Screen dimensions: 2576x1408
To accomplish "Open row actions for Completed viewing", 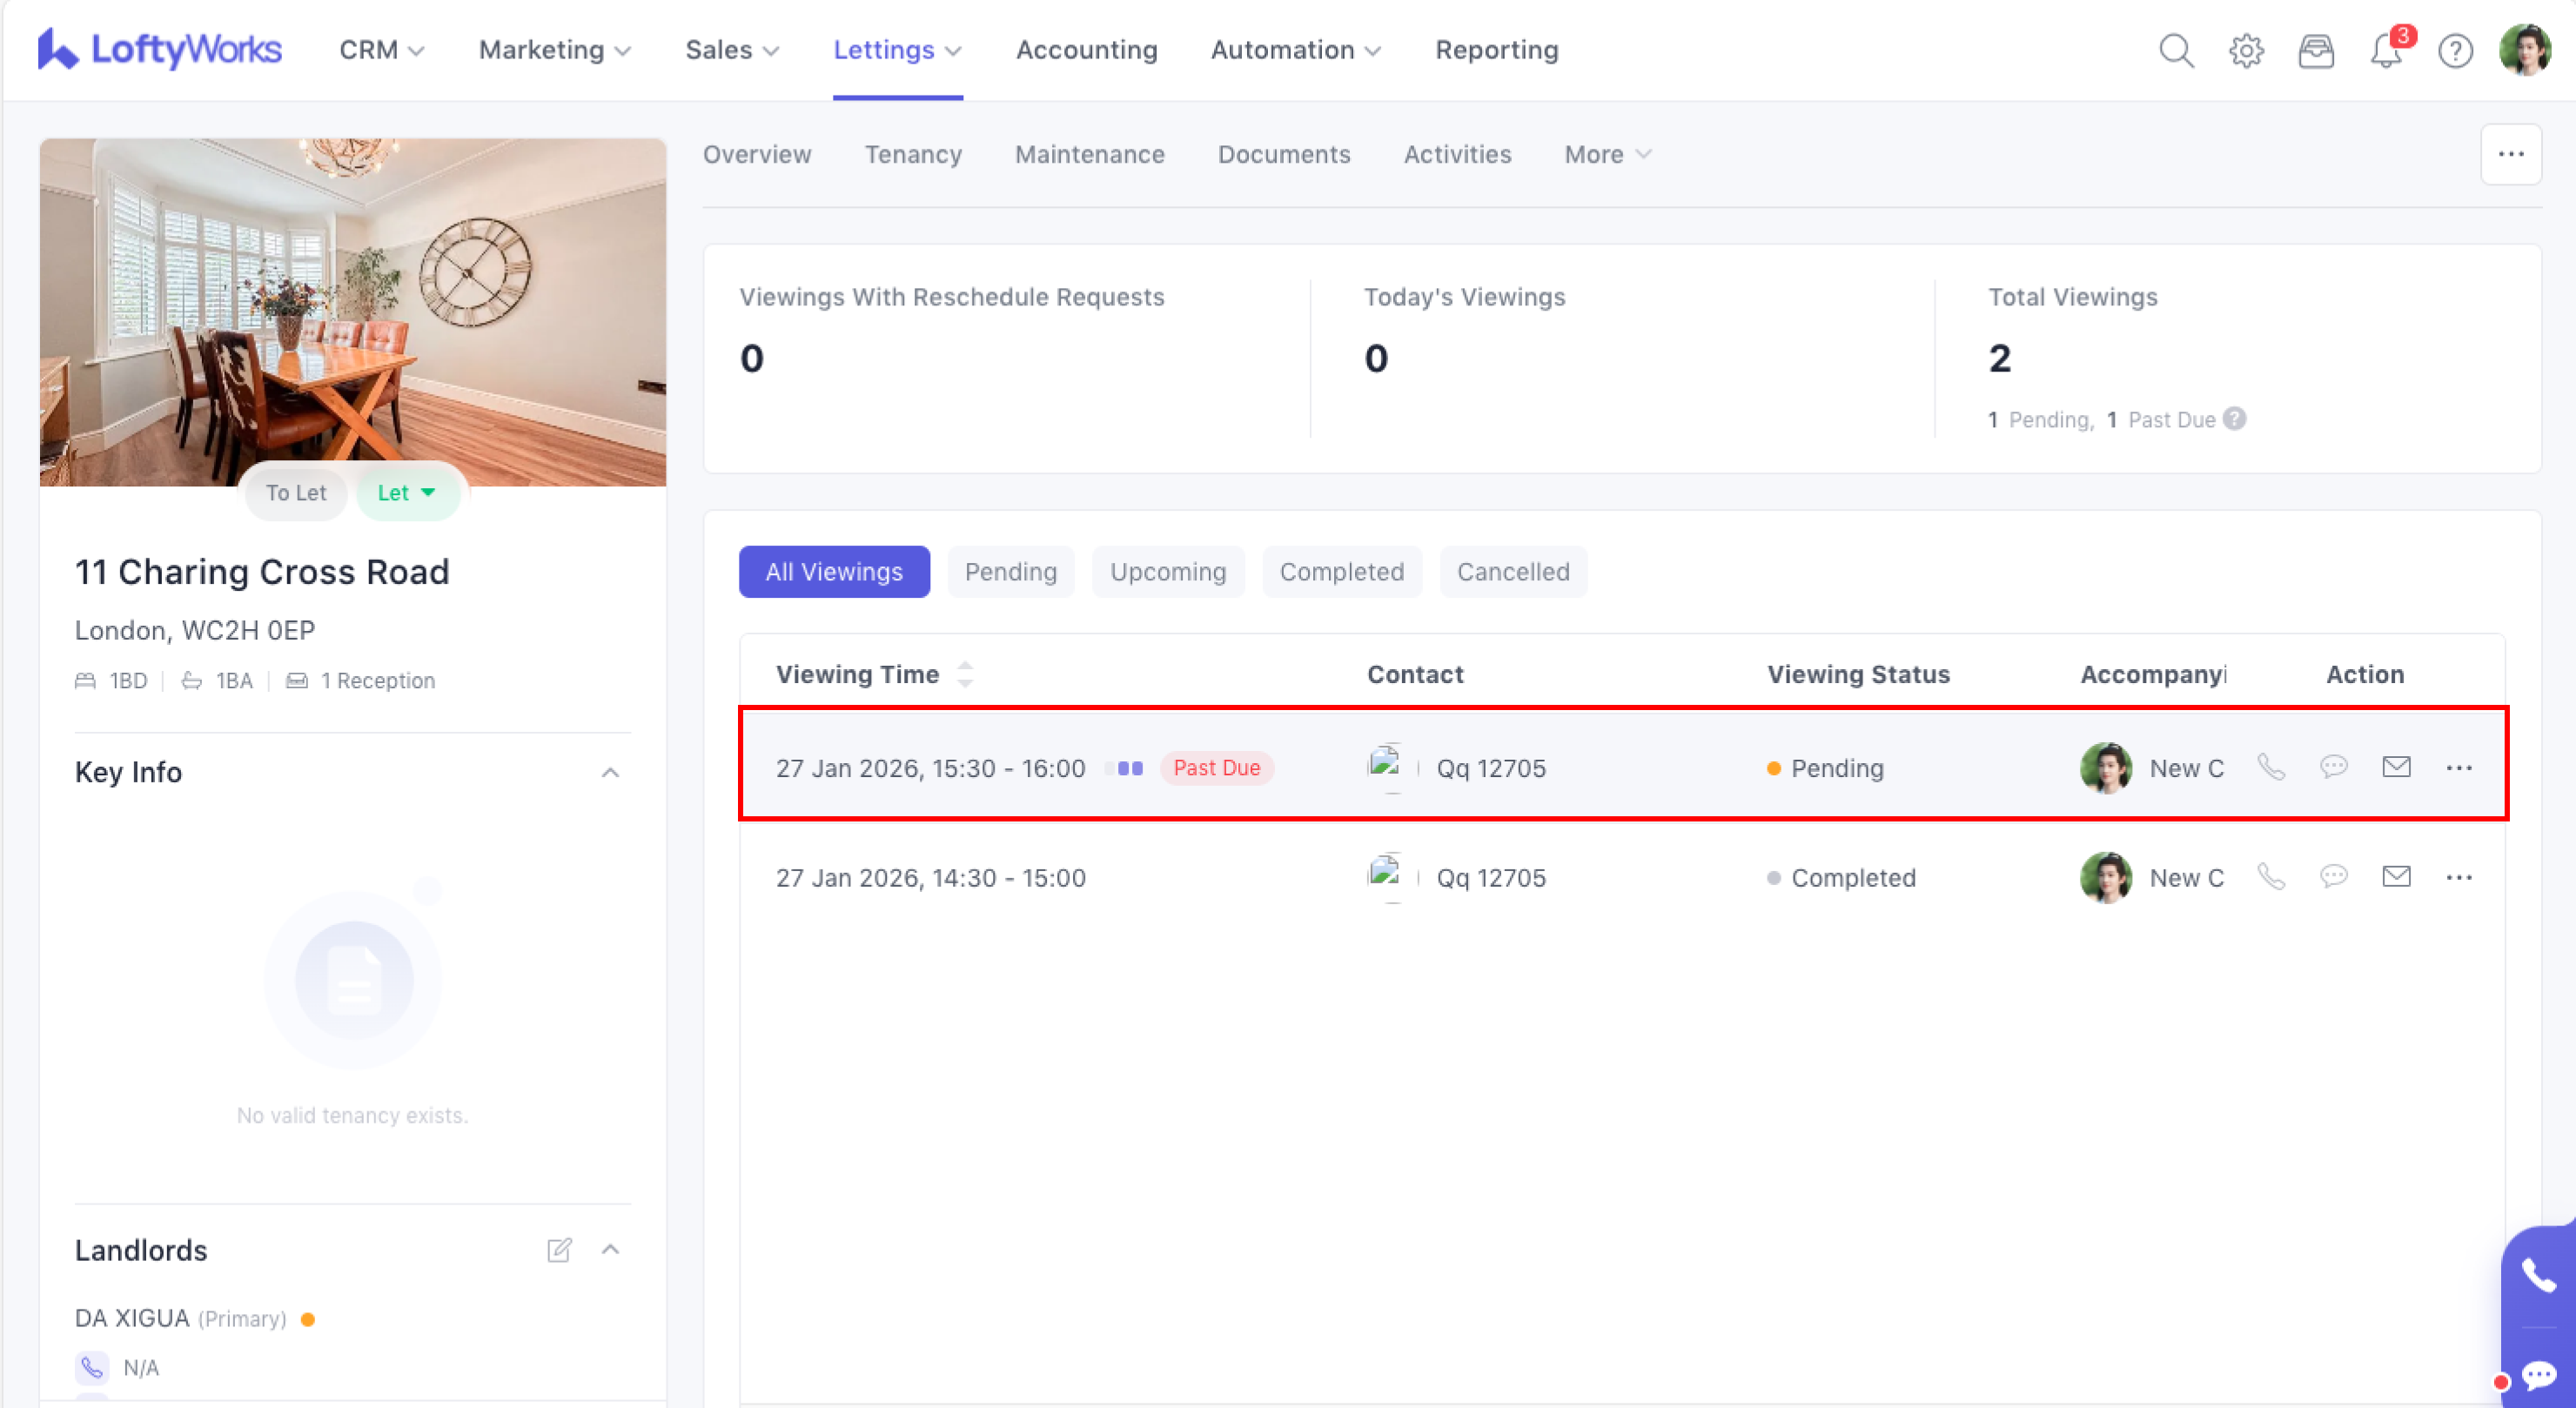I will (2458, 877).
